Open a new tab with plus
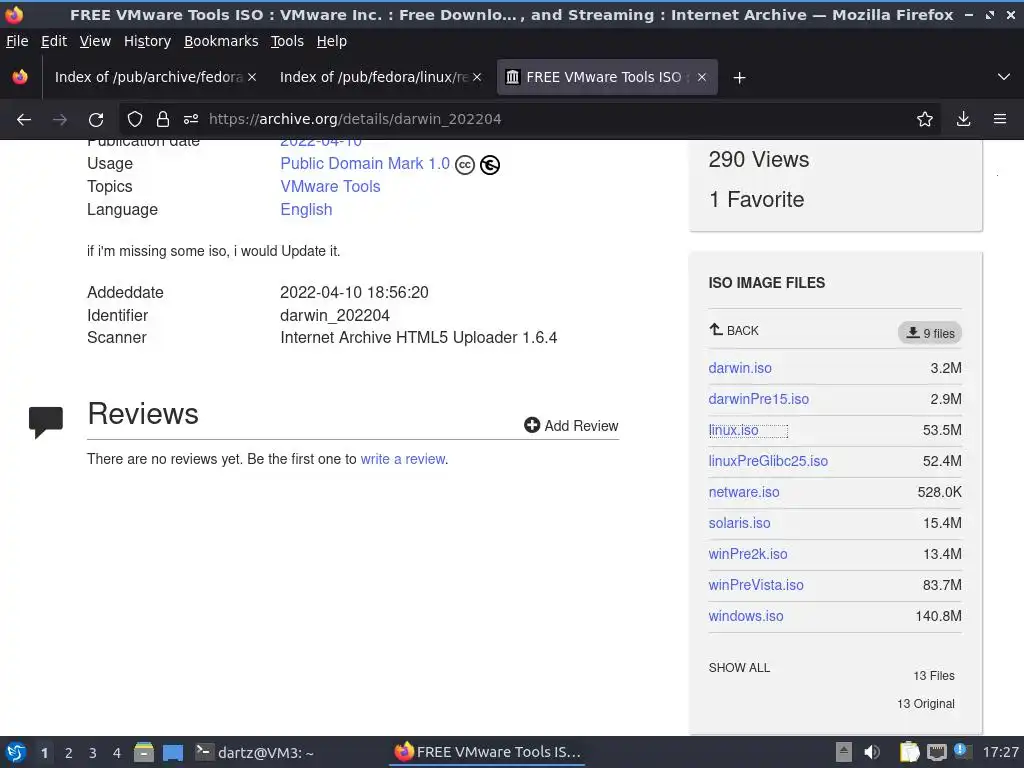 pos(739,78)
